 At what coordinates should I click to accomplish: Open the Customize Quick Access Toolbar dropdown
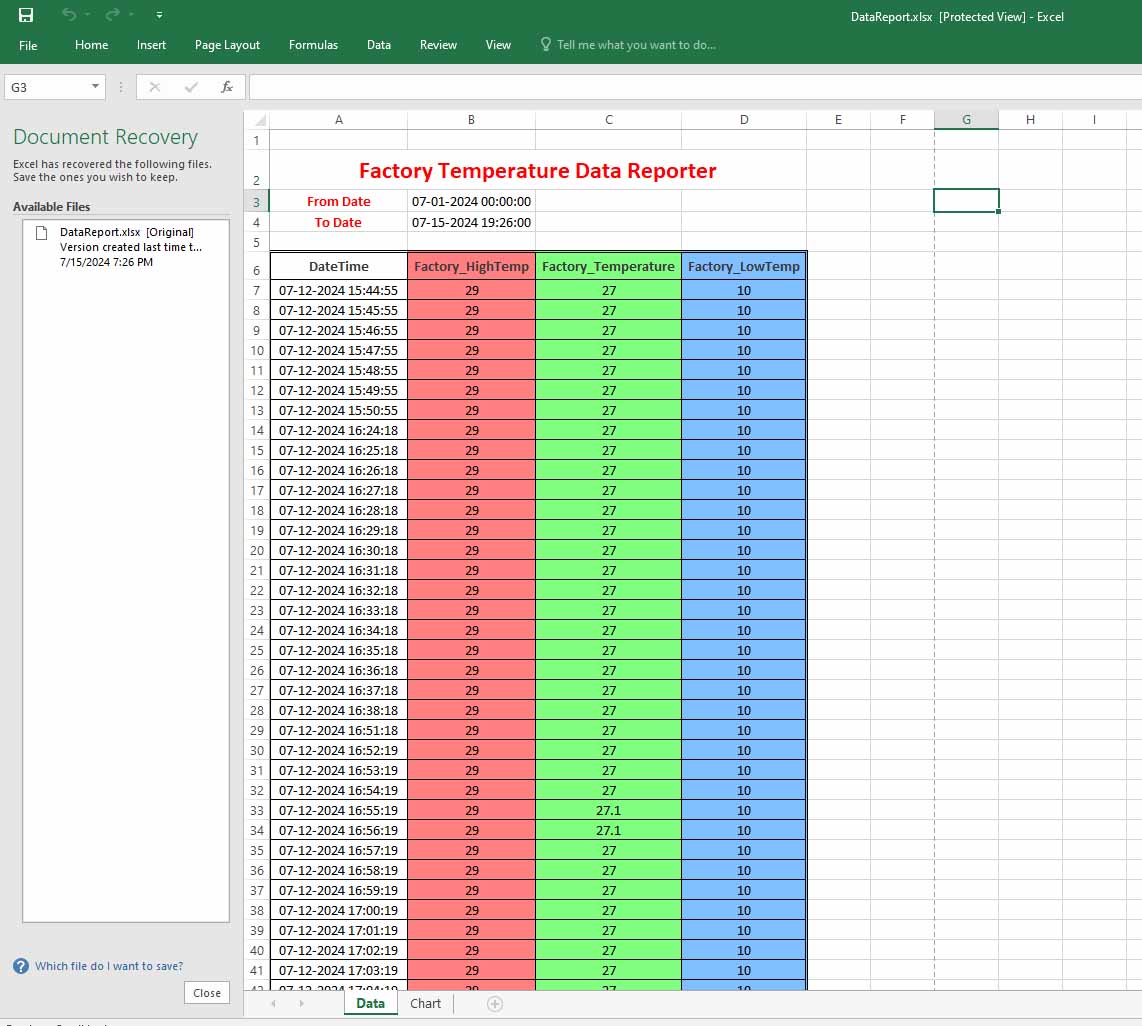coord(160,15)
